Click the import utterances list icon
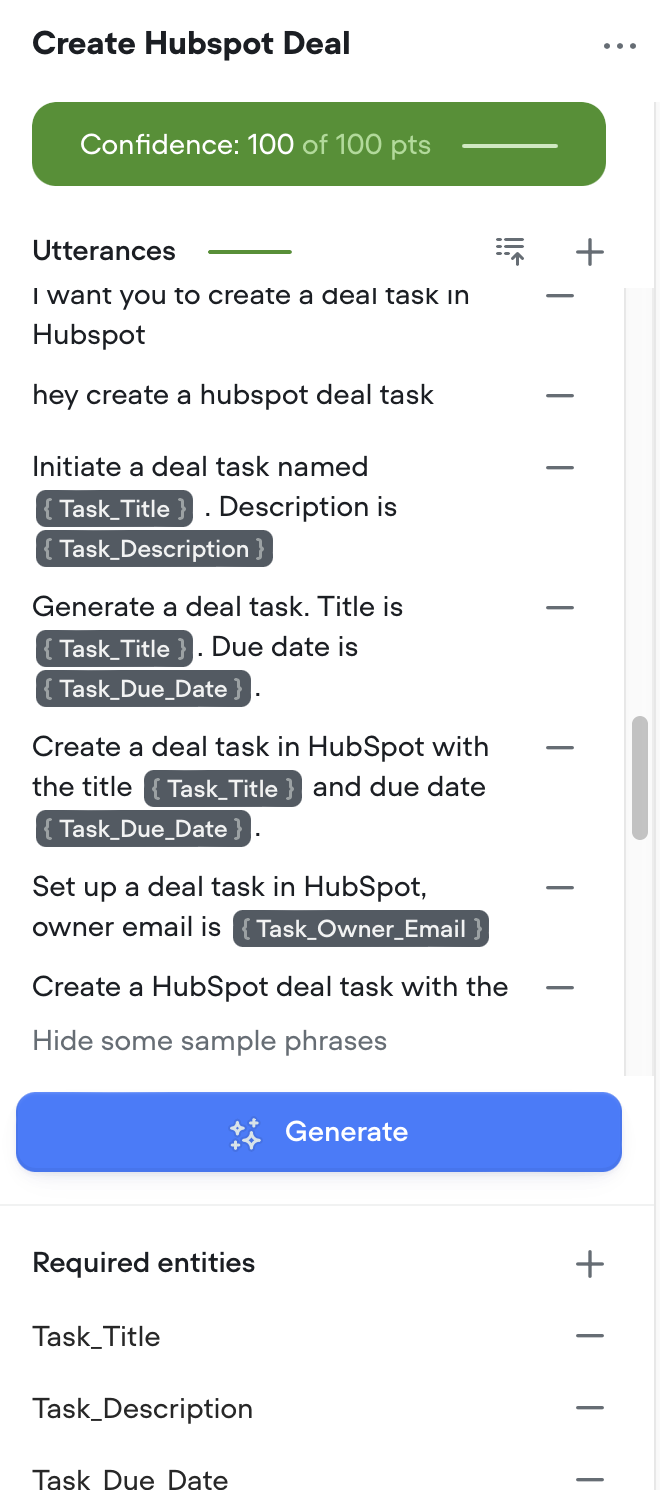660x1490 pixels. (510, 251)
